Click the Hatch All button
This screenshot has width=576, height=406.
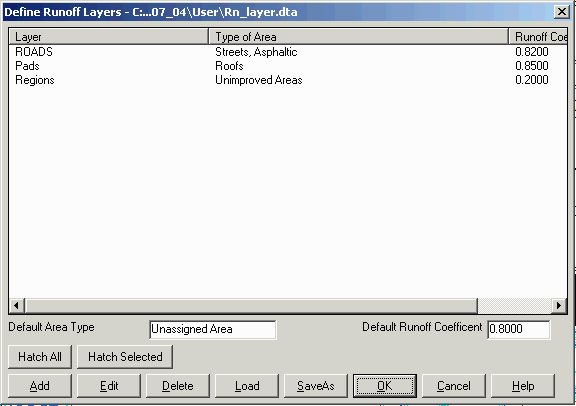[x=40, y=357]
